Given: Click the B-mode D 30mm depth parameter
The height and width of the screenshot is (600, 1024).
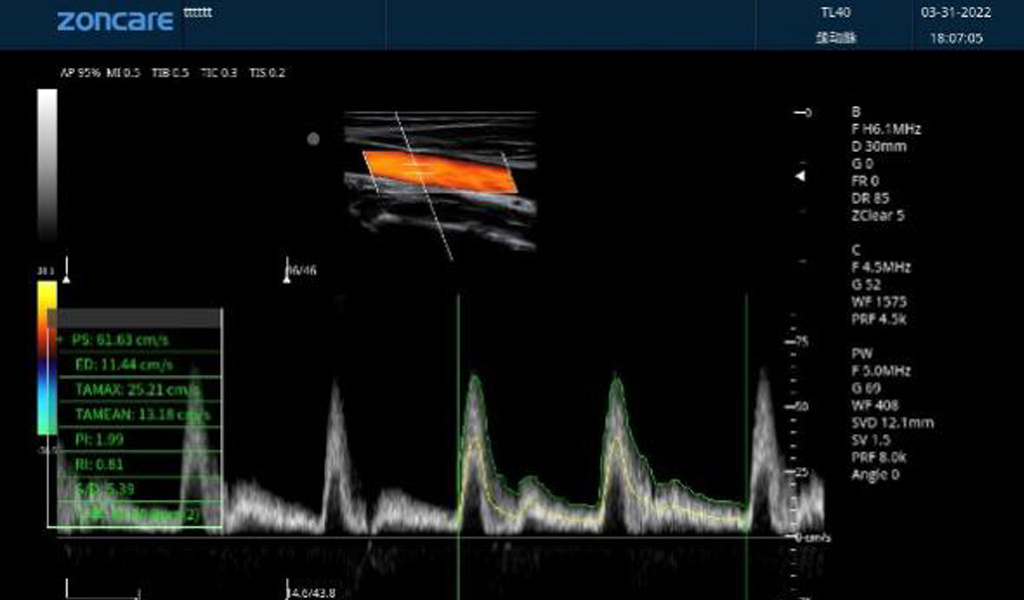Looking at the screenshot, I should click(x=878, y=146).
